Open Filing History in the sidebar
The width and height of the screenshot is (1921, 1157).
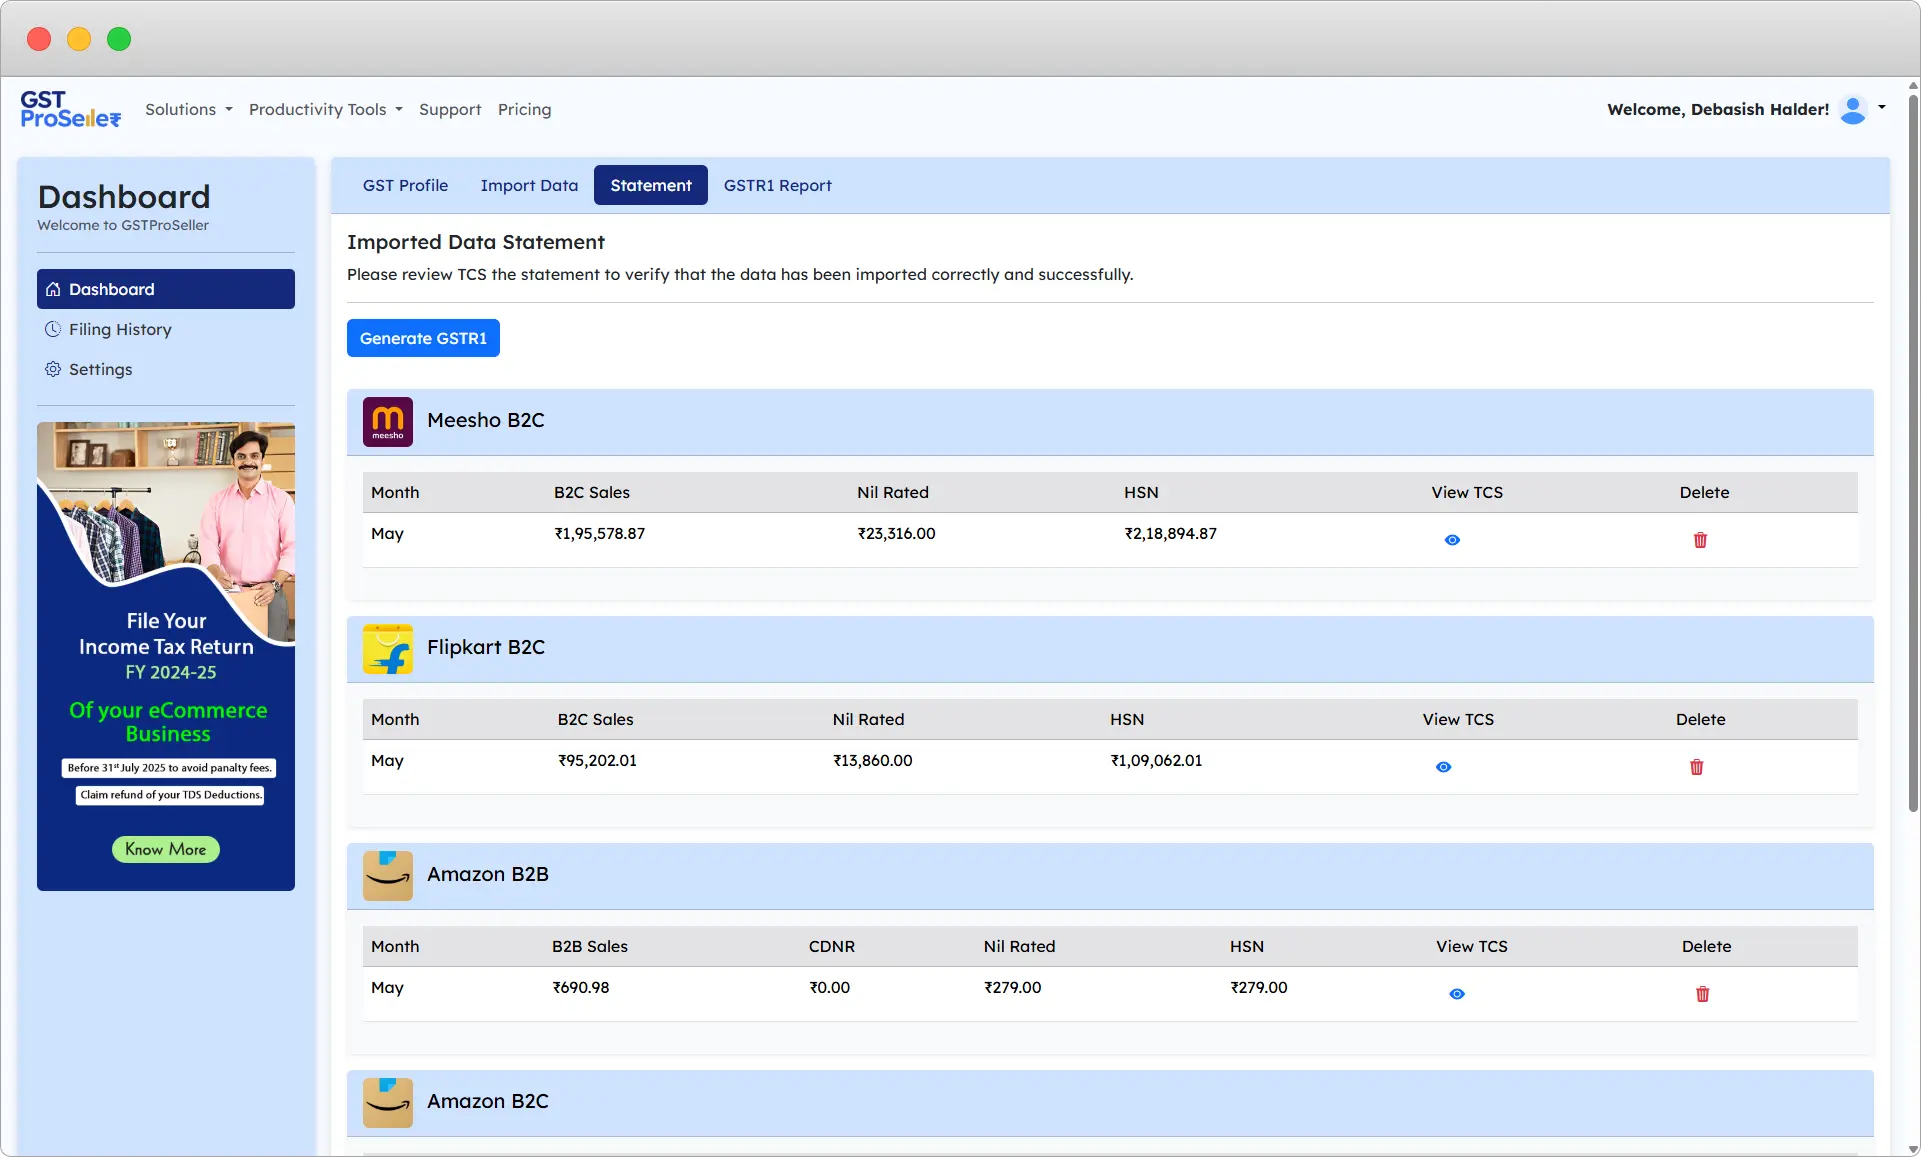[x=120, y=330]
